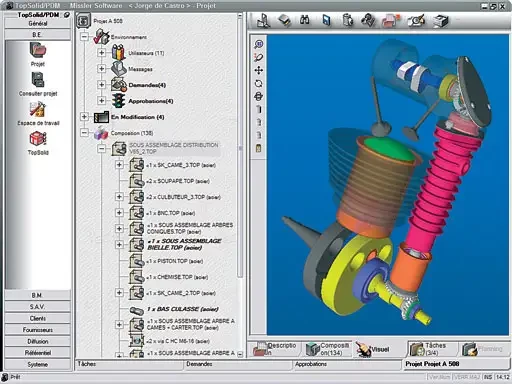Open the Fournisseurs sidebar section
512x384 pixels.
(38, 330)
